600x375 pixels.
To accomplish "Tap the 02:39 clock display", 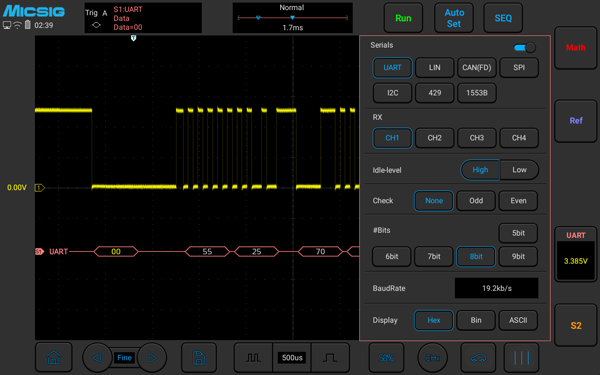I will (x=44, y=25).
